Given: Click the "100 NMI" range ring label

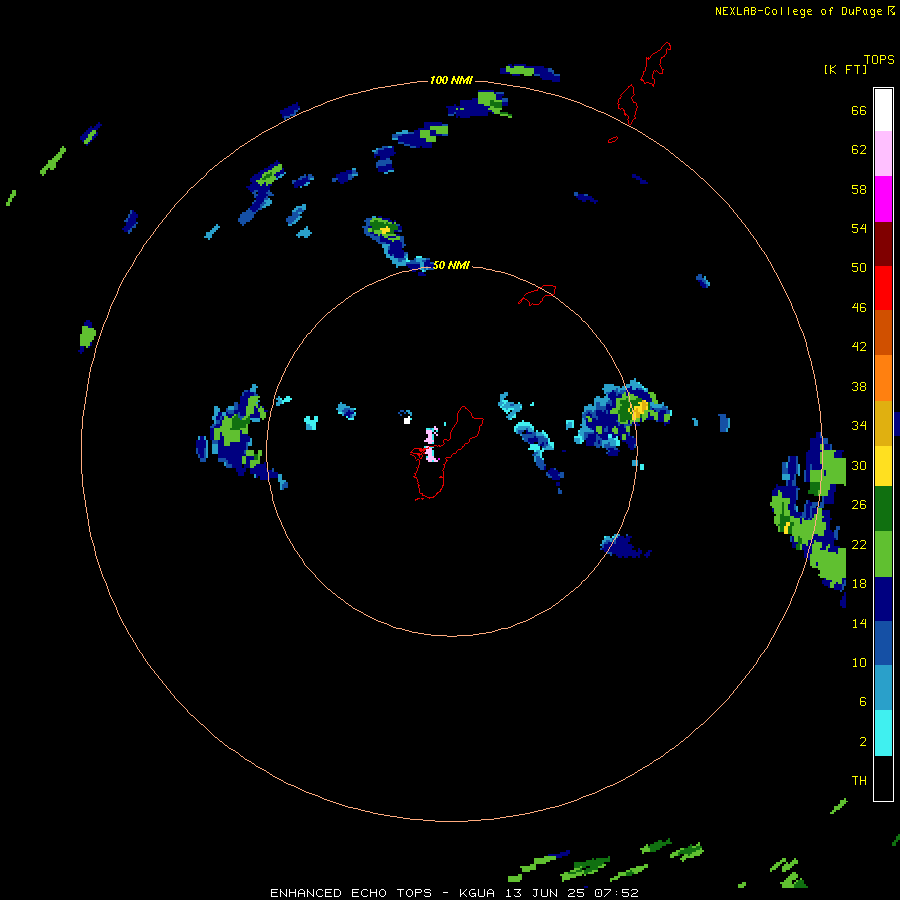Looking at the screenshot, I should point(451,80).
